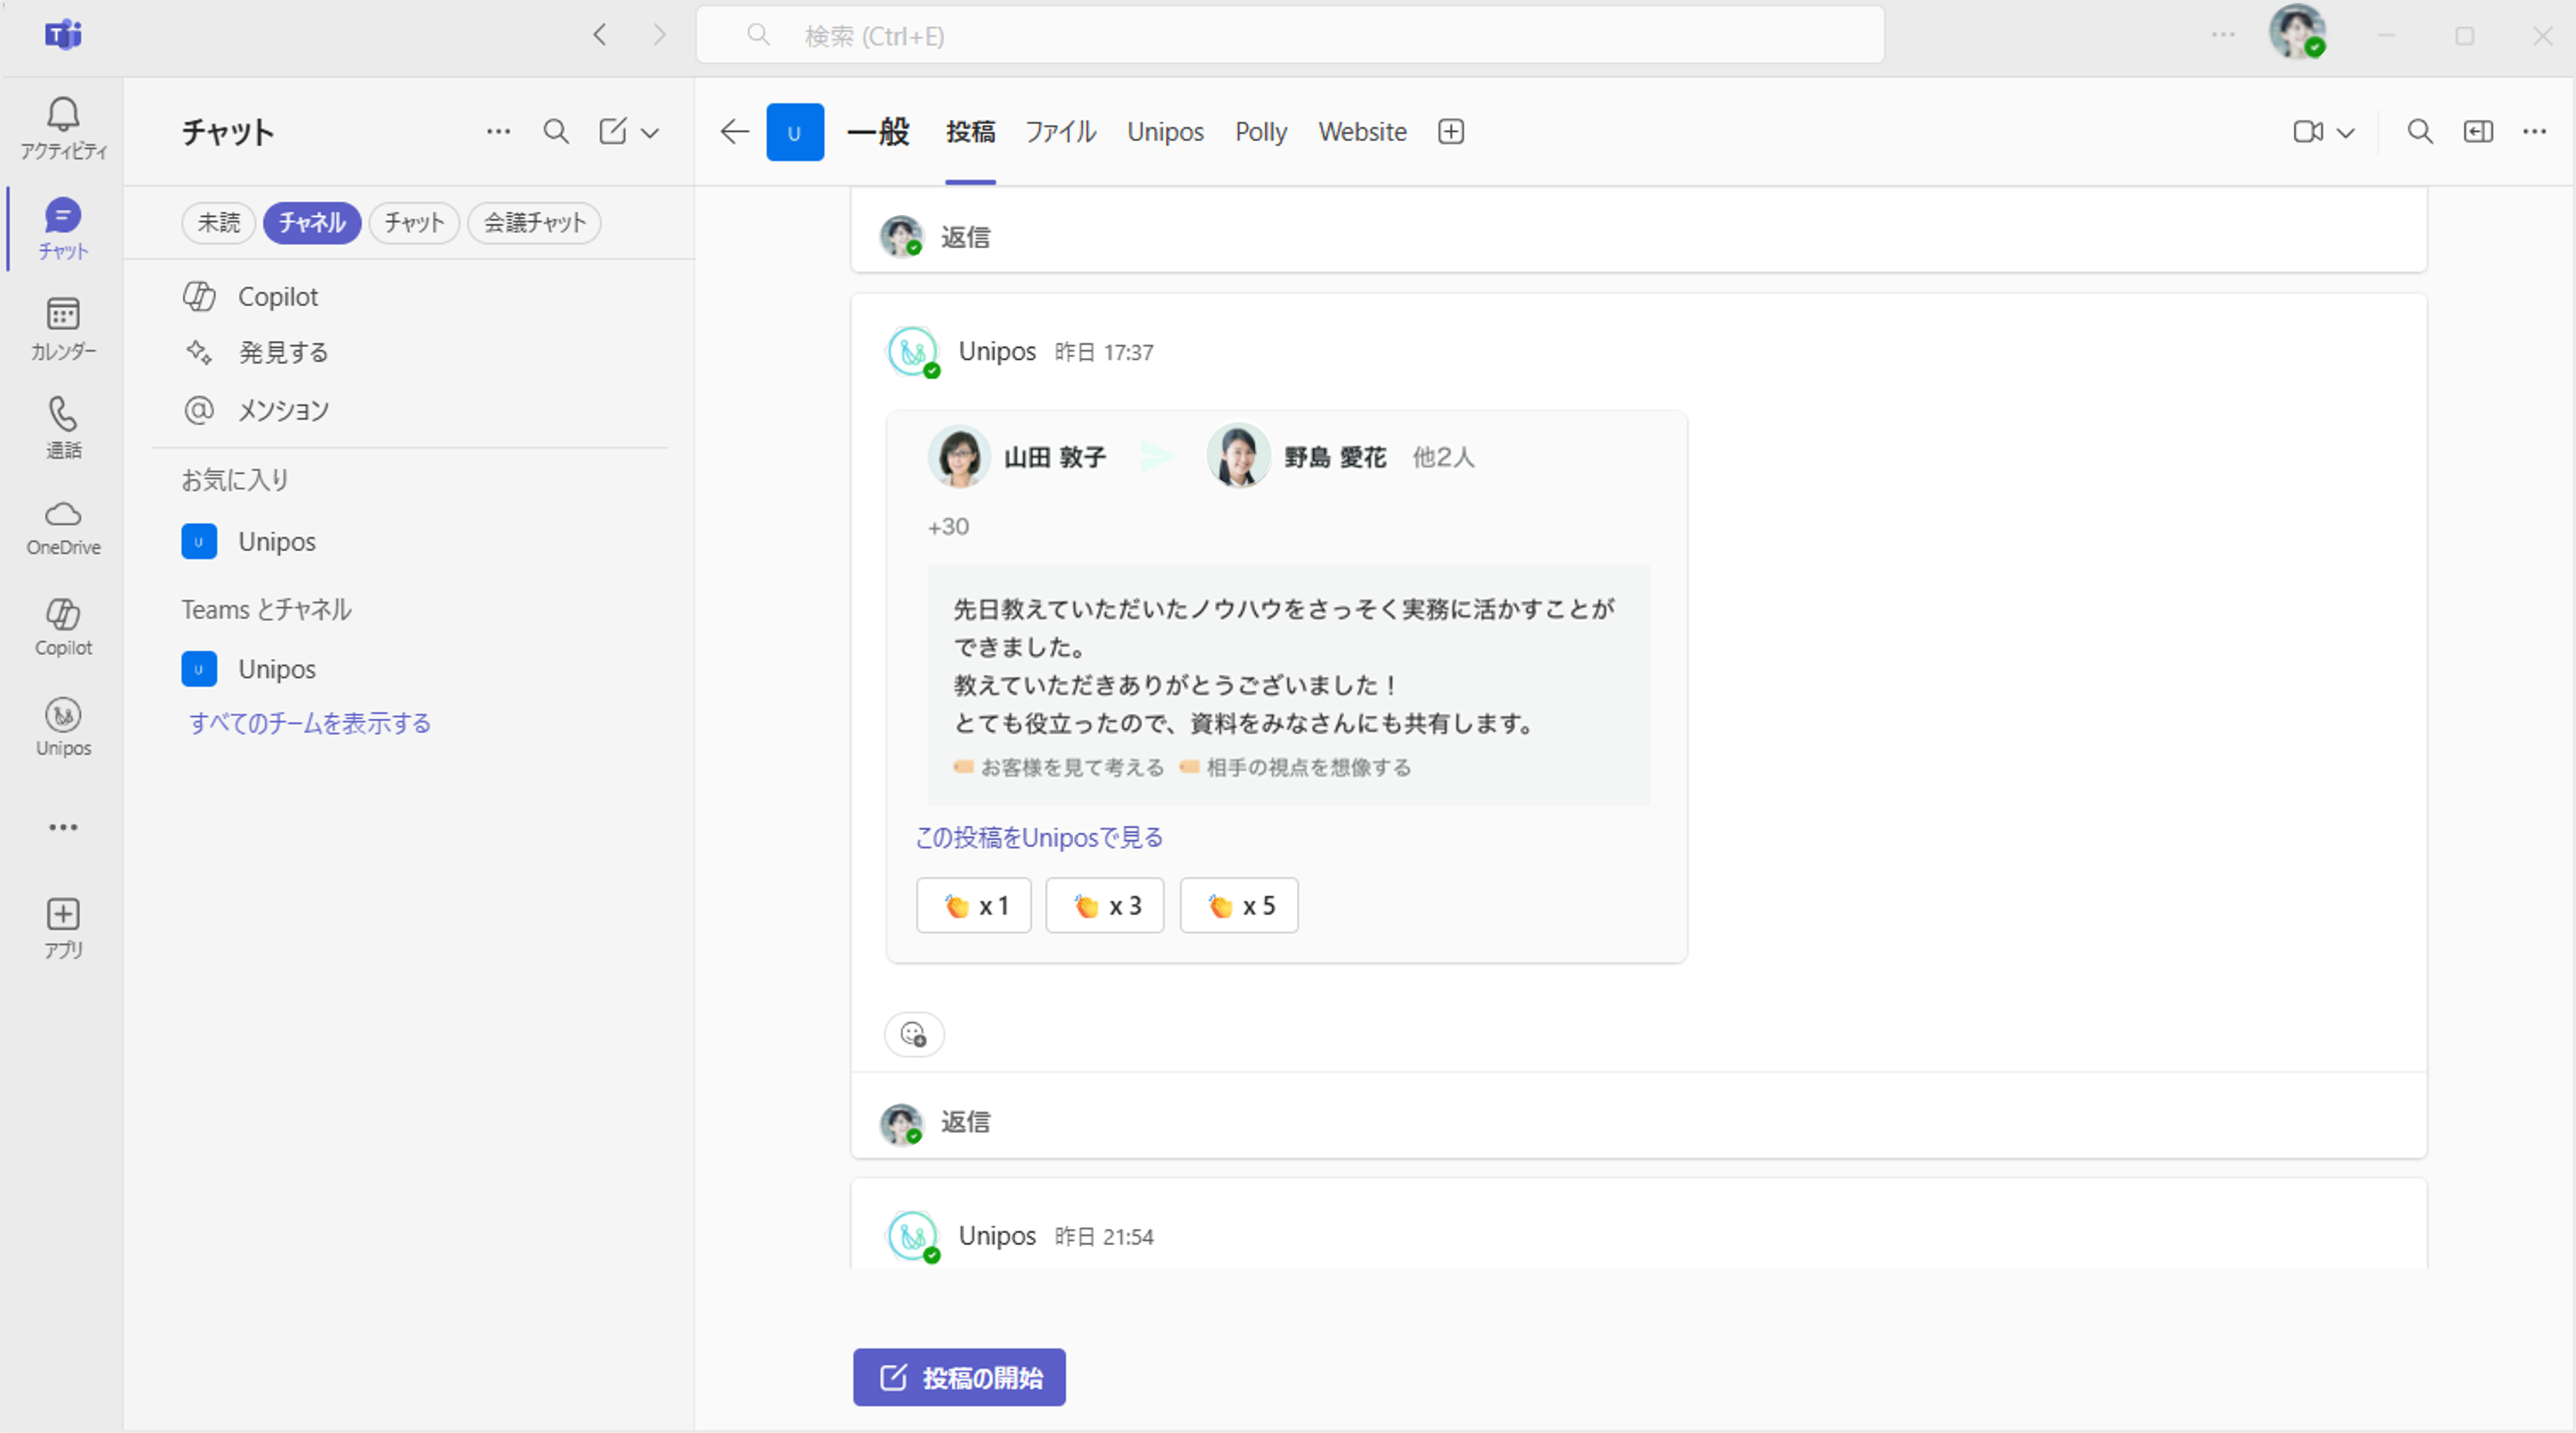The image size is (2576, 1433).
Task: Click the 一般 channel avatar tile
Action: 795,132
